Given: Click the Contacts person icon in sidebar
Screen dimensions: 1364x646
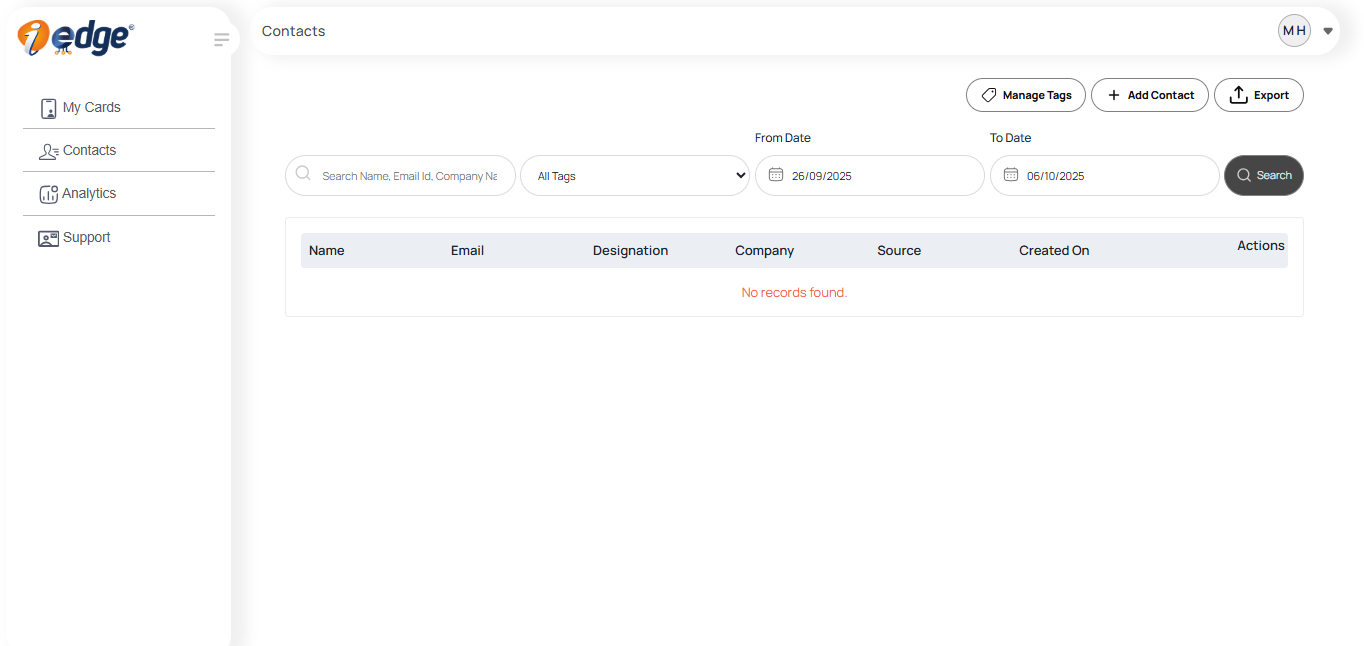Looking at the screenshot, I should (x=48, y=151).
